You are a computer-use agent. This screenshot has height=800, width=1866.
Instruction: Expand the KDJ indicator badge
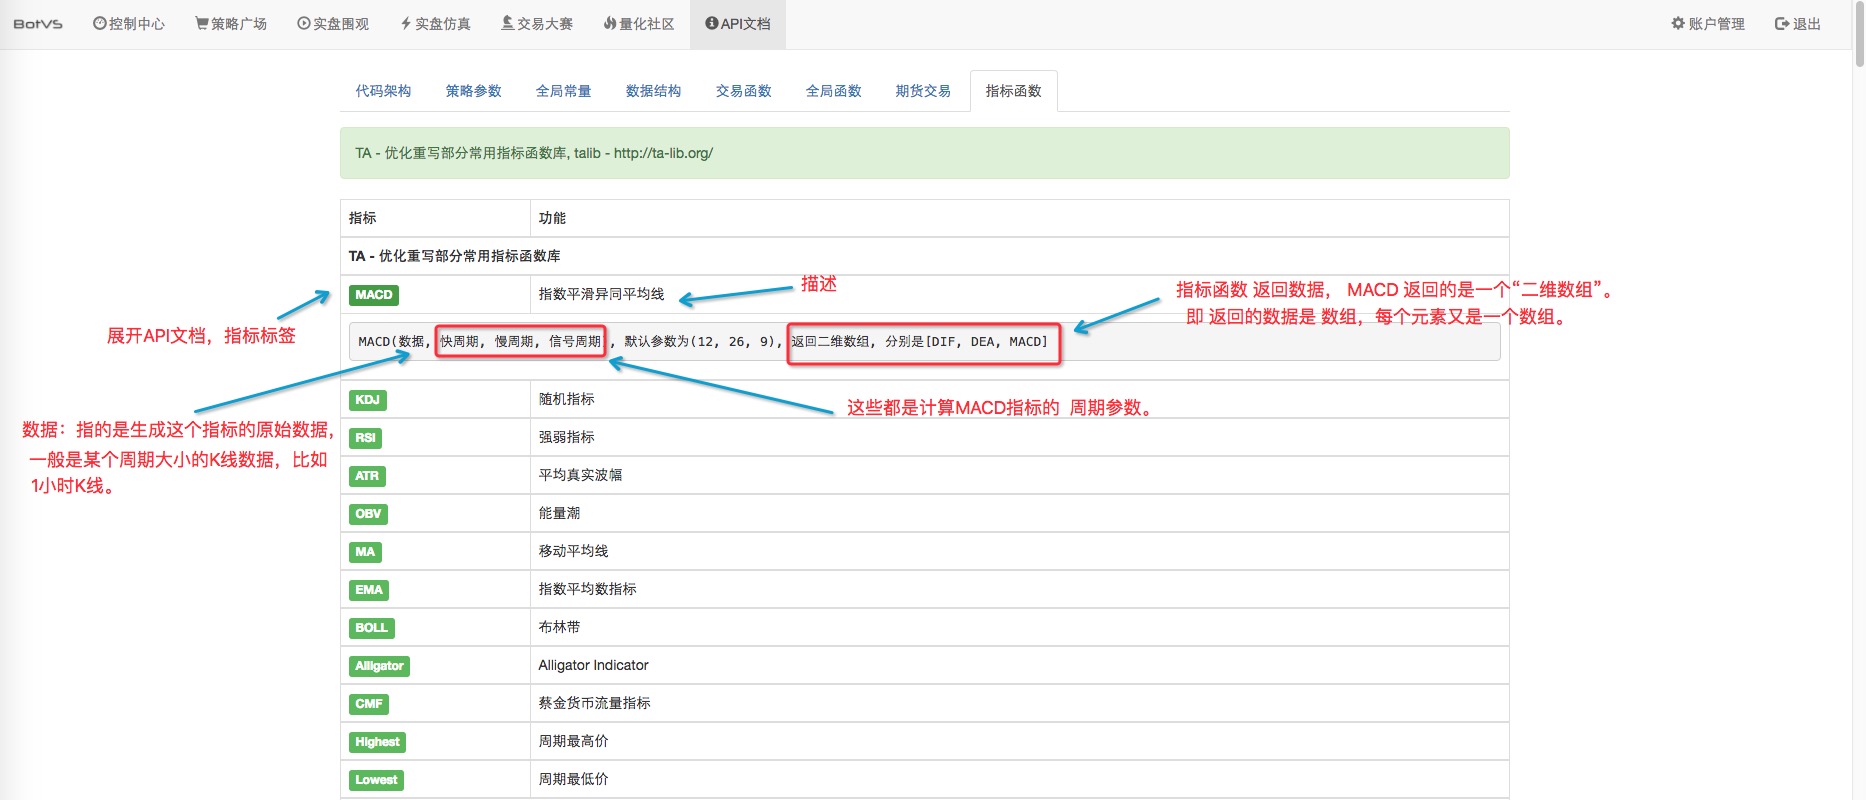point(367,400)
